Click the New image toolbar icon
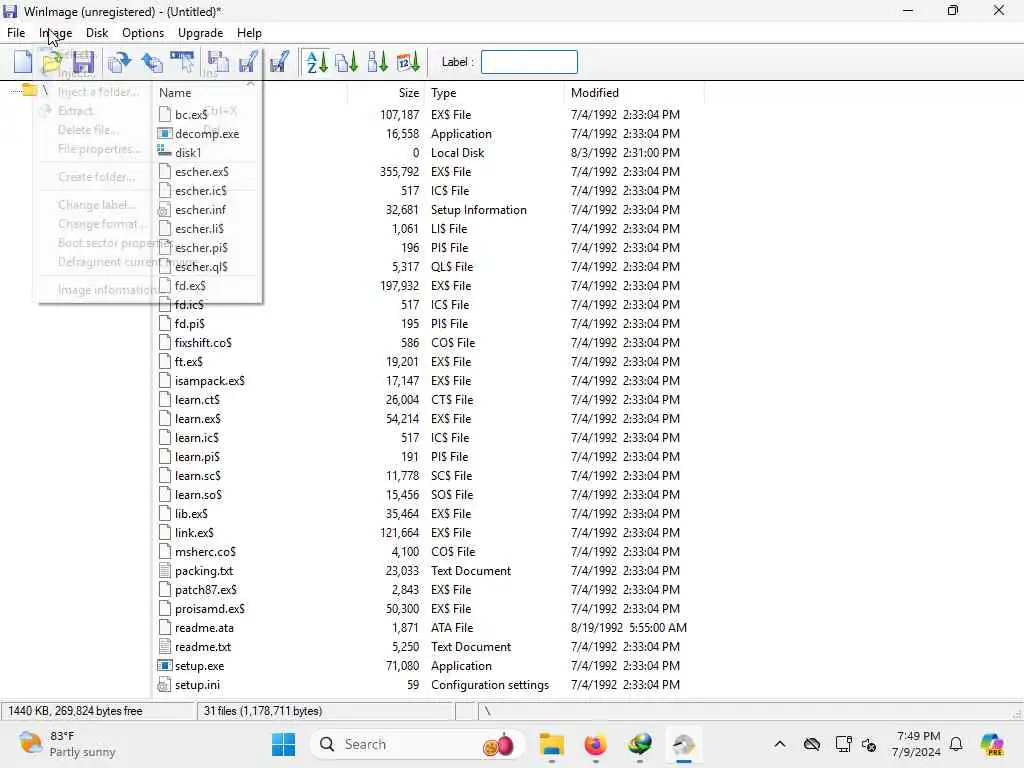The image size is (1024, 768). (x=22, y=62)
